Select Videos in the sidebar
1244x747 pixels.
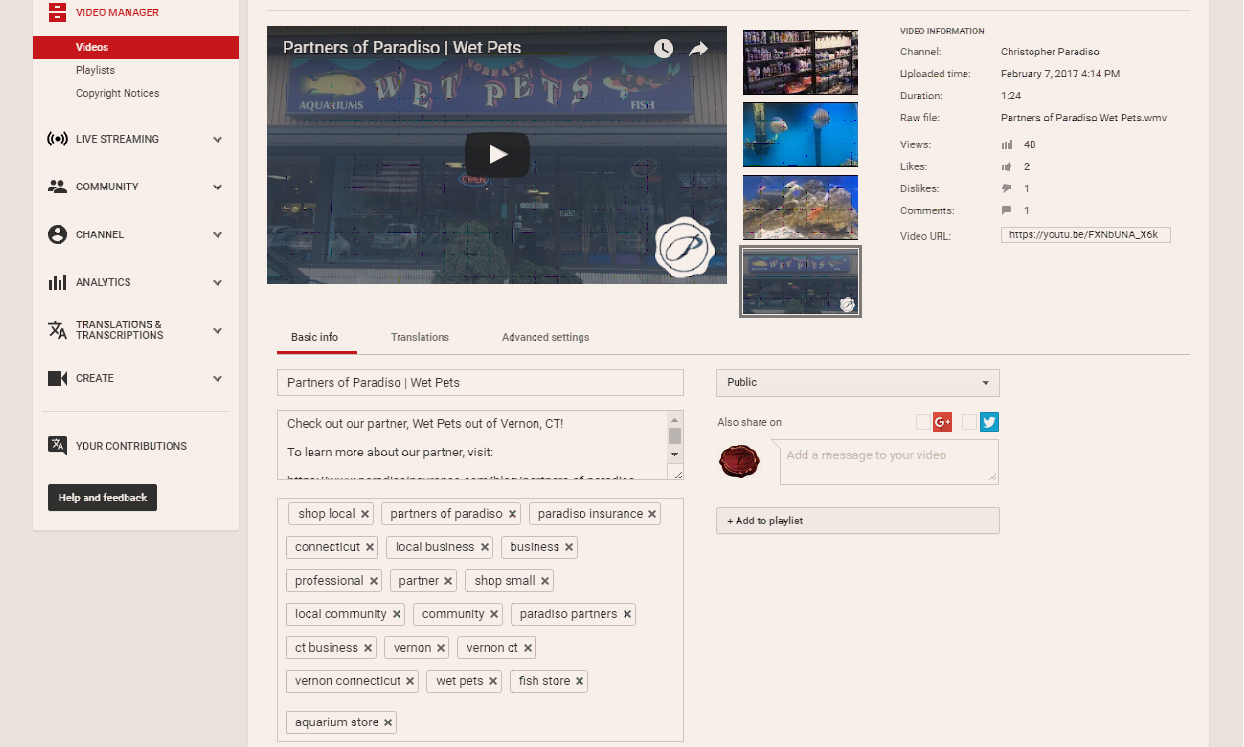[136, 47]
